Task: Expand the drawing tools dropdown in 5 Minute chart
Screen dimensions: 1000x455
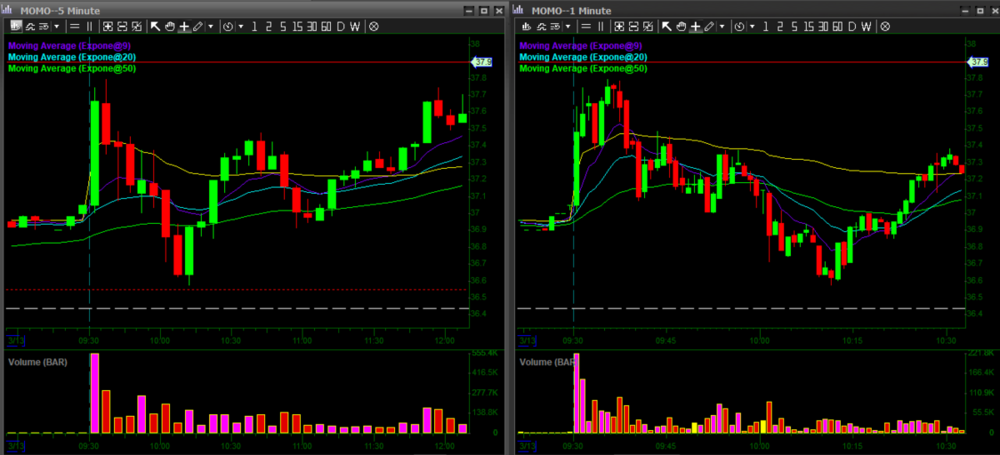Action: click(x=210, y=26)
